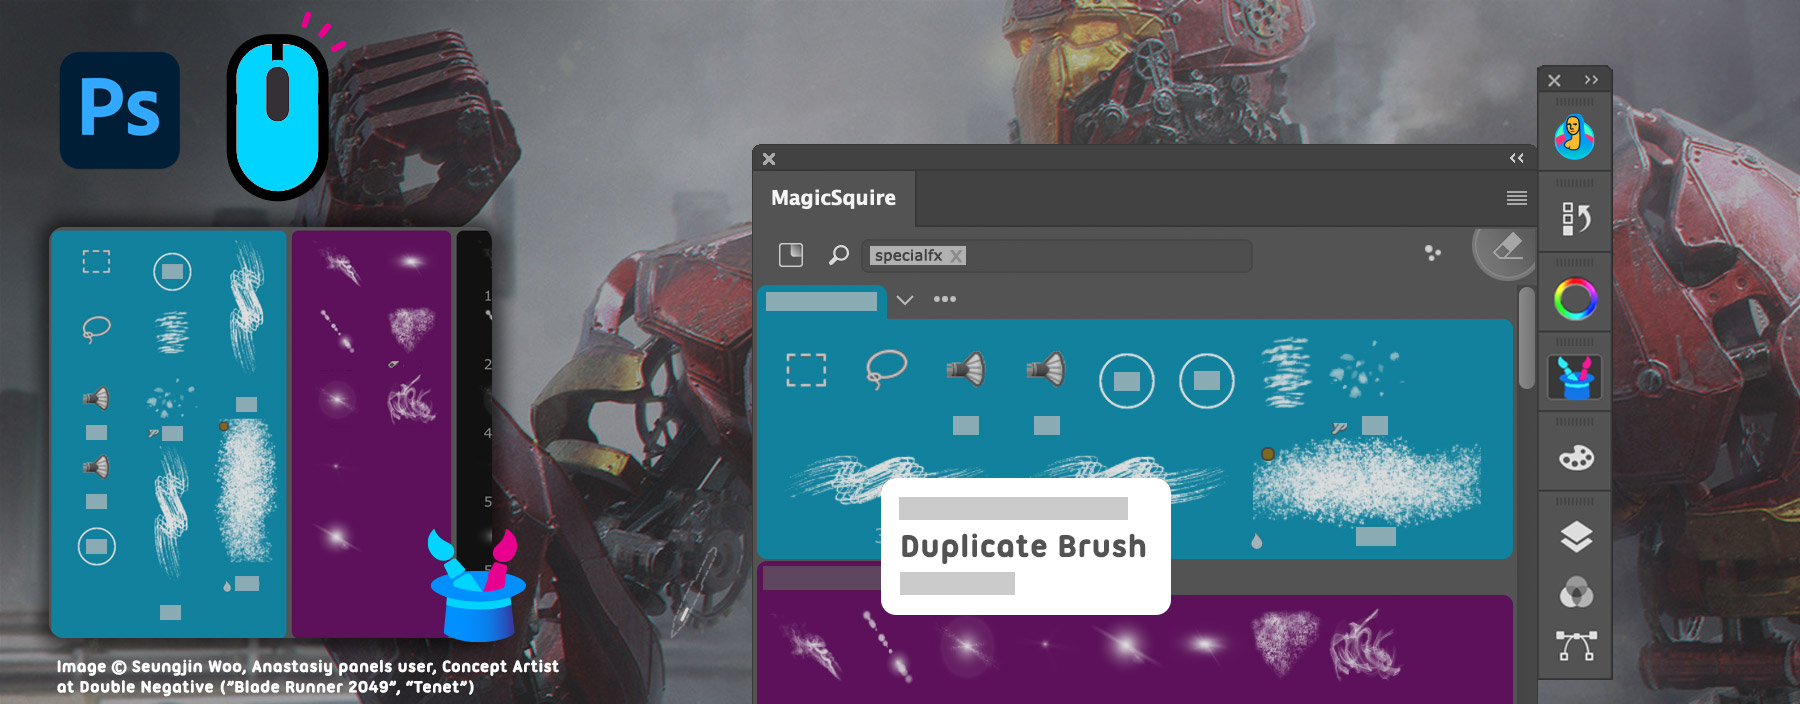Image resolution: width=1800 pixels, height=704 pixels.
Task: Select the heart particle brush in left purple panel
Action: click(x=410, y=328)
